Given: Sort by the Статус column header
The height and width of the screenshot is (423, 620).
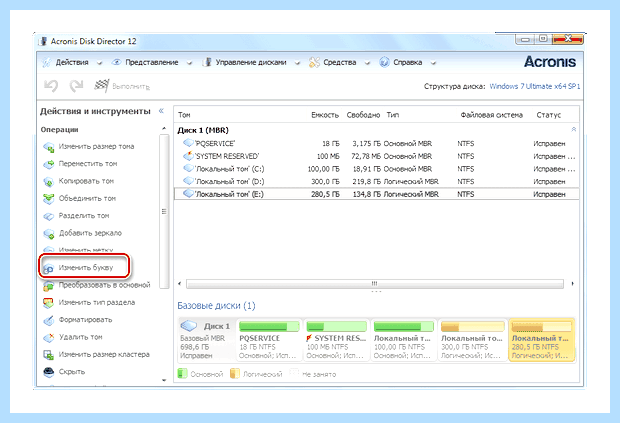Looking at the screenshot, I should coord(548,115).
